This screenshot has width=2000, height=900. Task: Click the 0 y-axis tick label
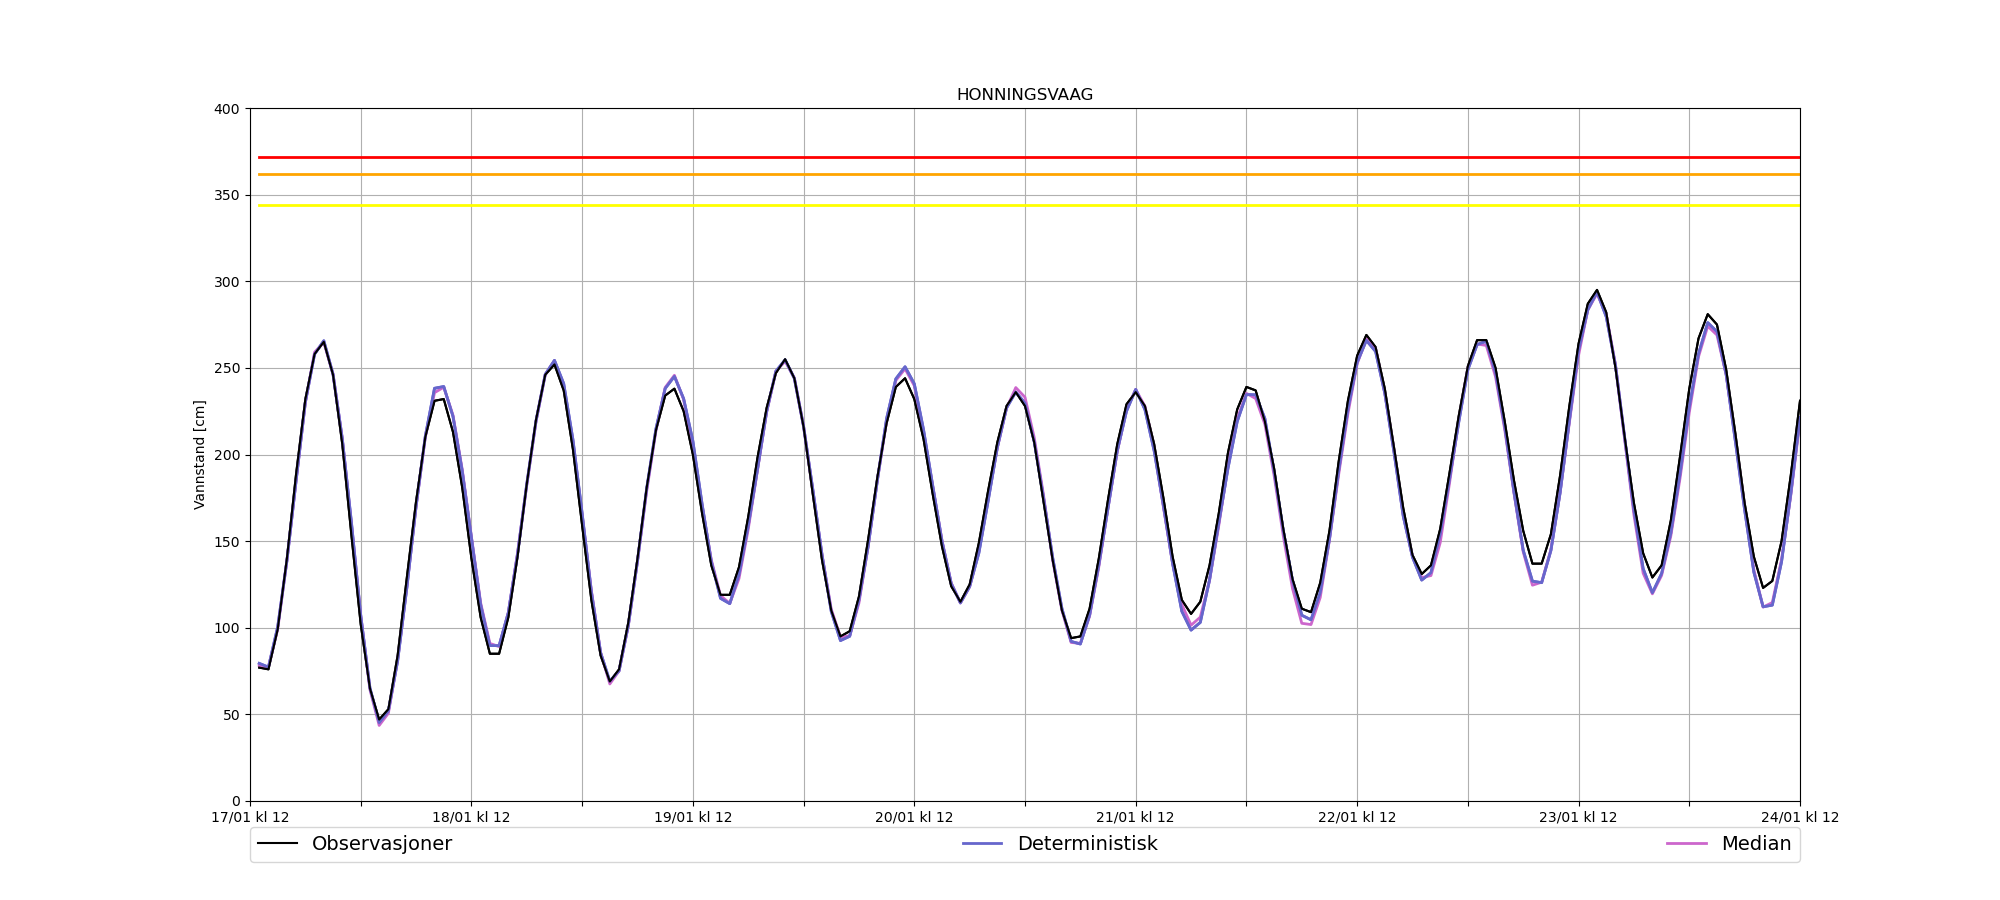pos(236,801)
